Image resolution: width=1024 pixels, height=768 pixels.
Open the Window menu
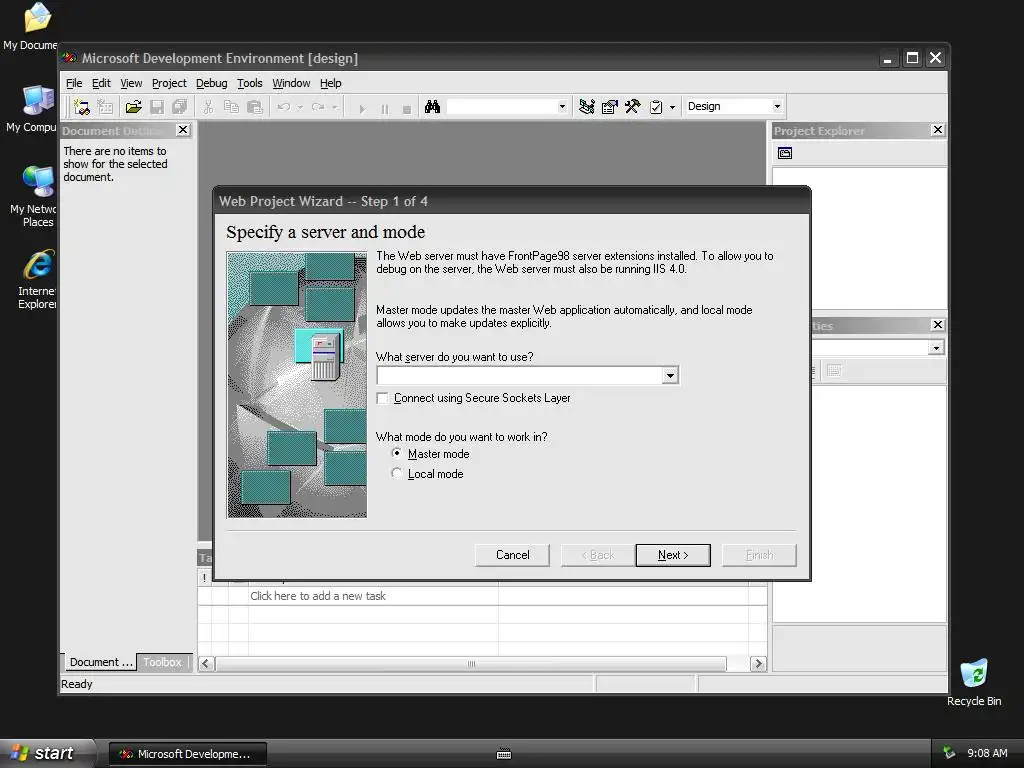291,83
